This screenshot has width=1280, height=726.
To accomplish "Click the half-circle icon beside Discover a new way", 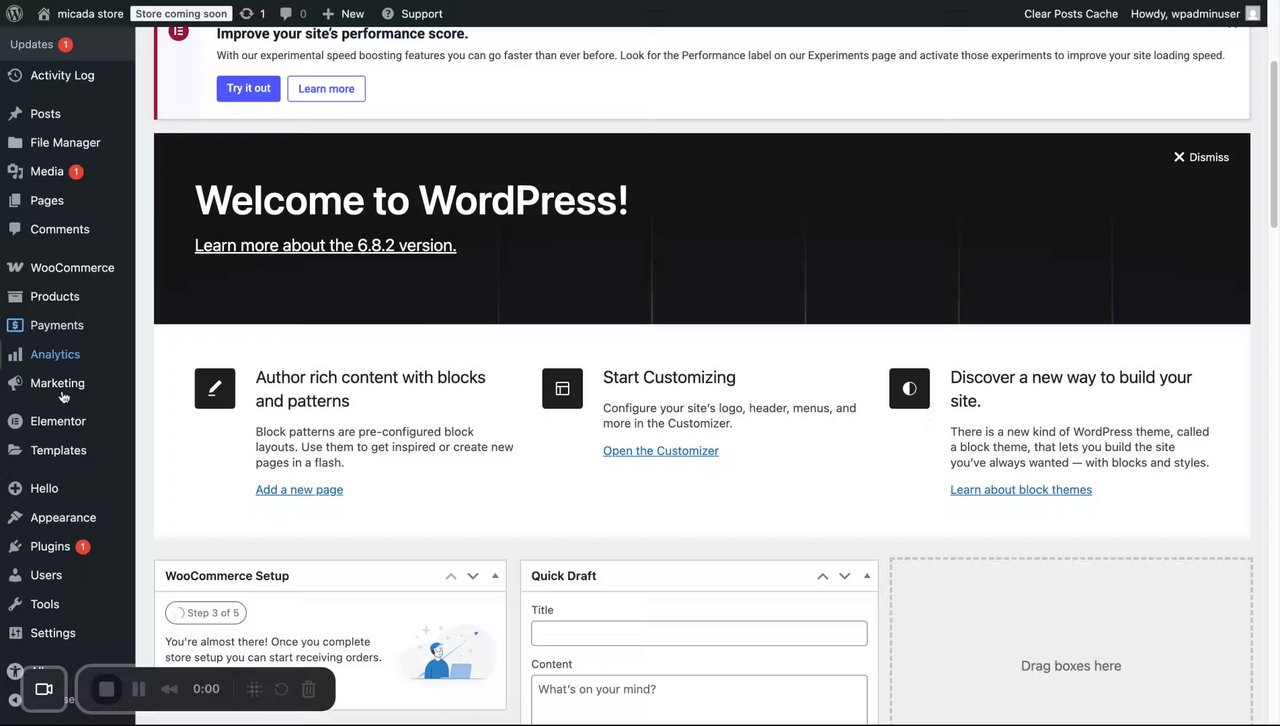I will [x=909, y=389].
